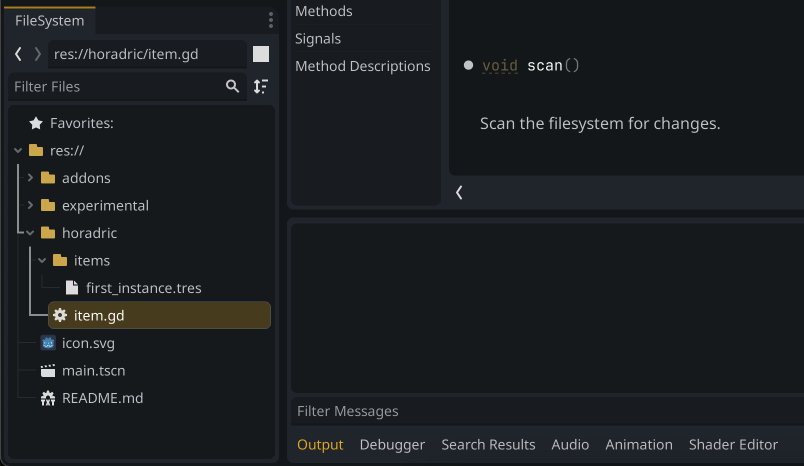Jump to Method Descriptions section

(x=363, y=66)
